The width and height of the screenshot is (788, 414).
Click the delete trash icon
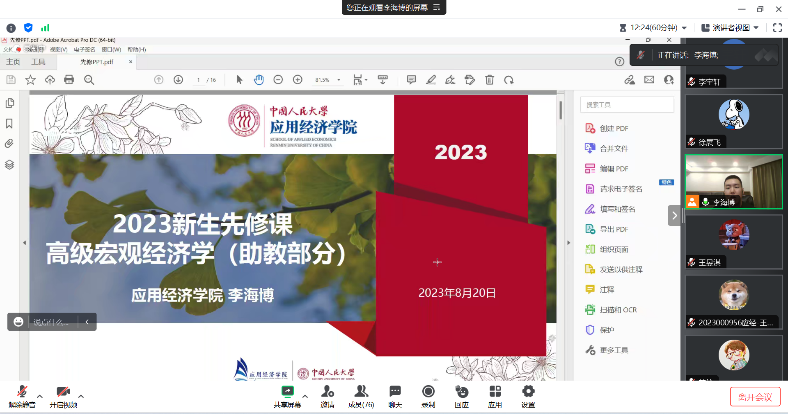(491, 79)
